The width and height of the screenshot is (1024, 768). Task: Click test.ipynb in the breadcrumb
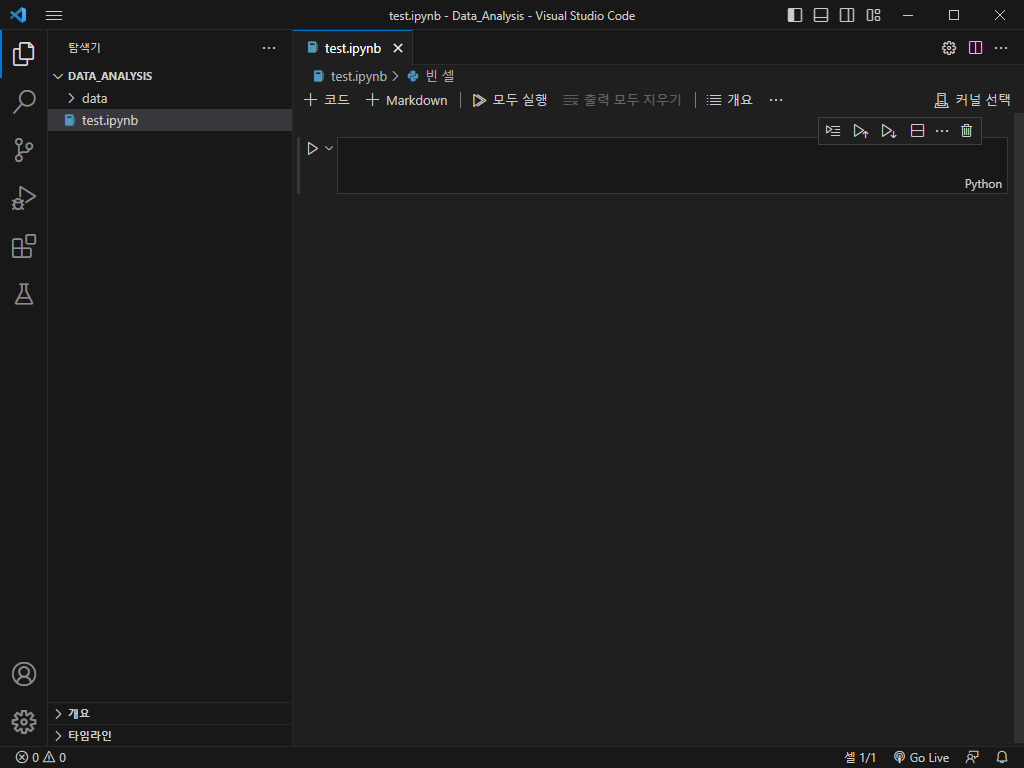359,76
